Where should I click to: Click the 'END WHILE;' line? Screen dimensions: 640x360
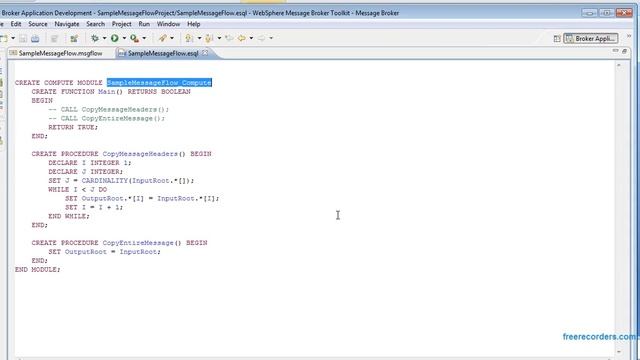[69, 216]
